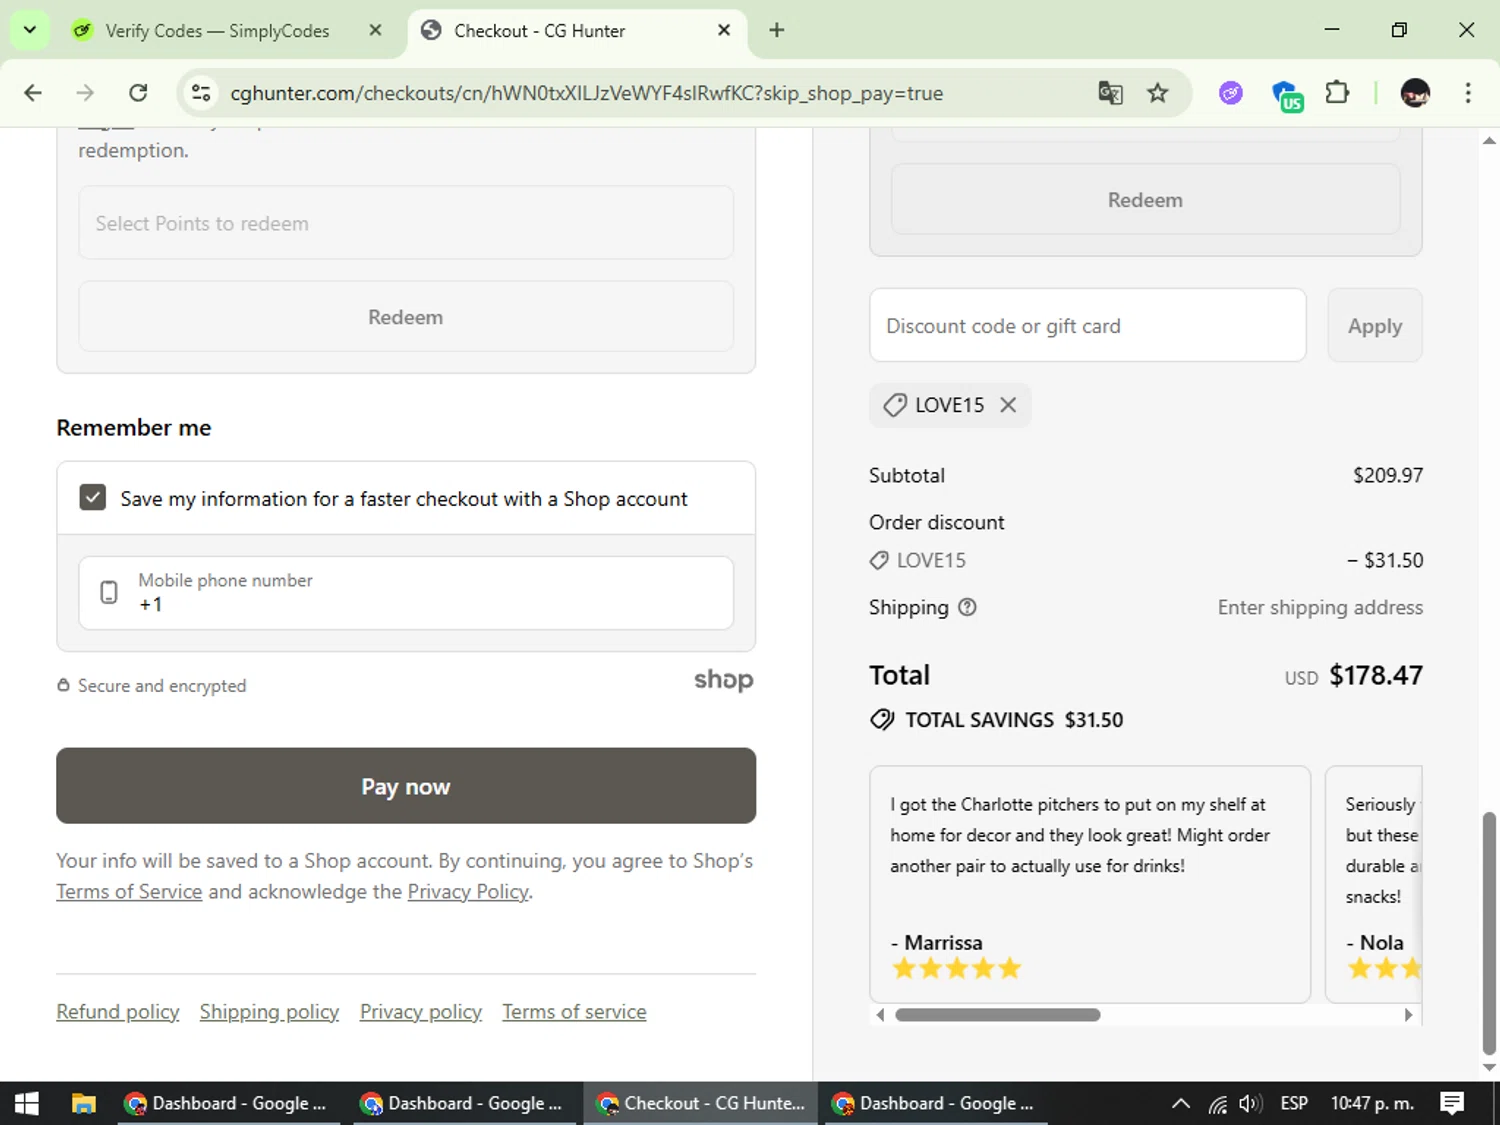This screenshot has height=1125, width=1500.
Task: Close the Checkout CG Hunter tab
Action: [x=724, y=30]
